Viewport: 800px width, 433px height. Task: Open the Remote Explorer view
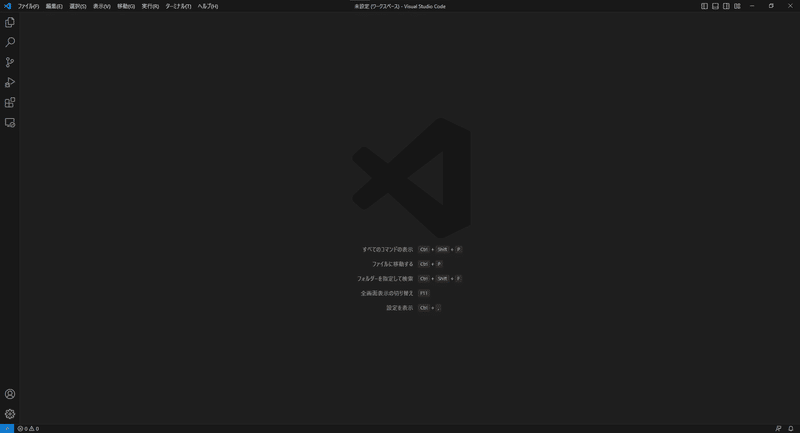(10, 123)
